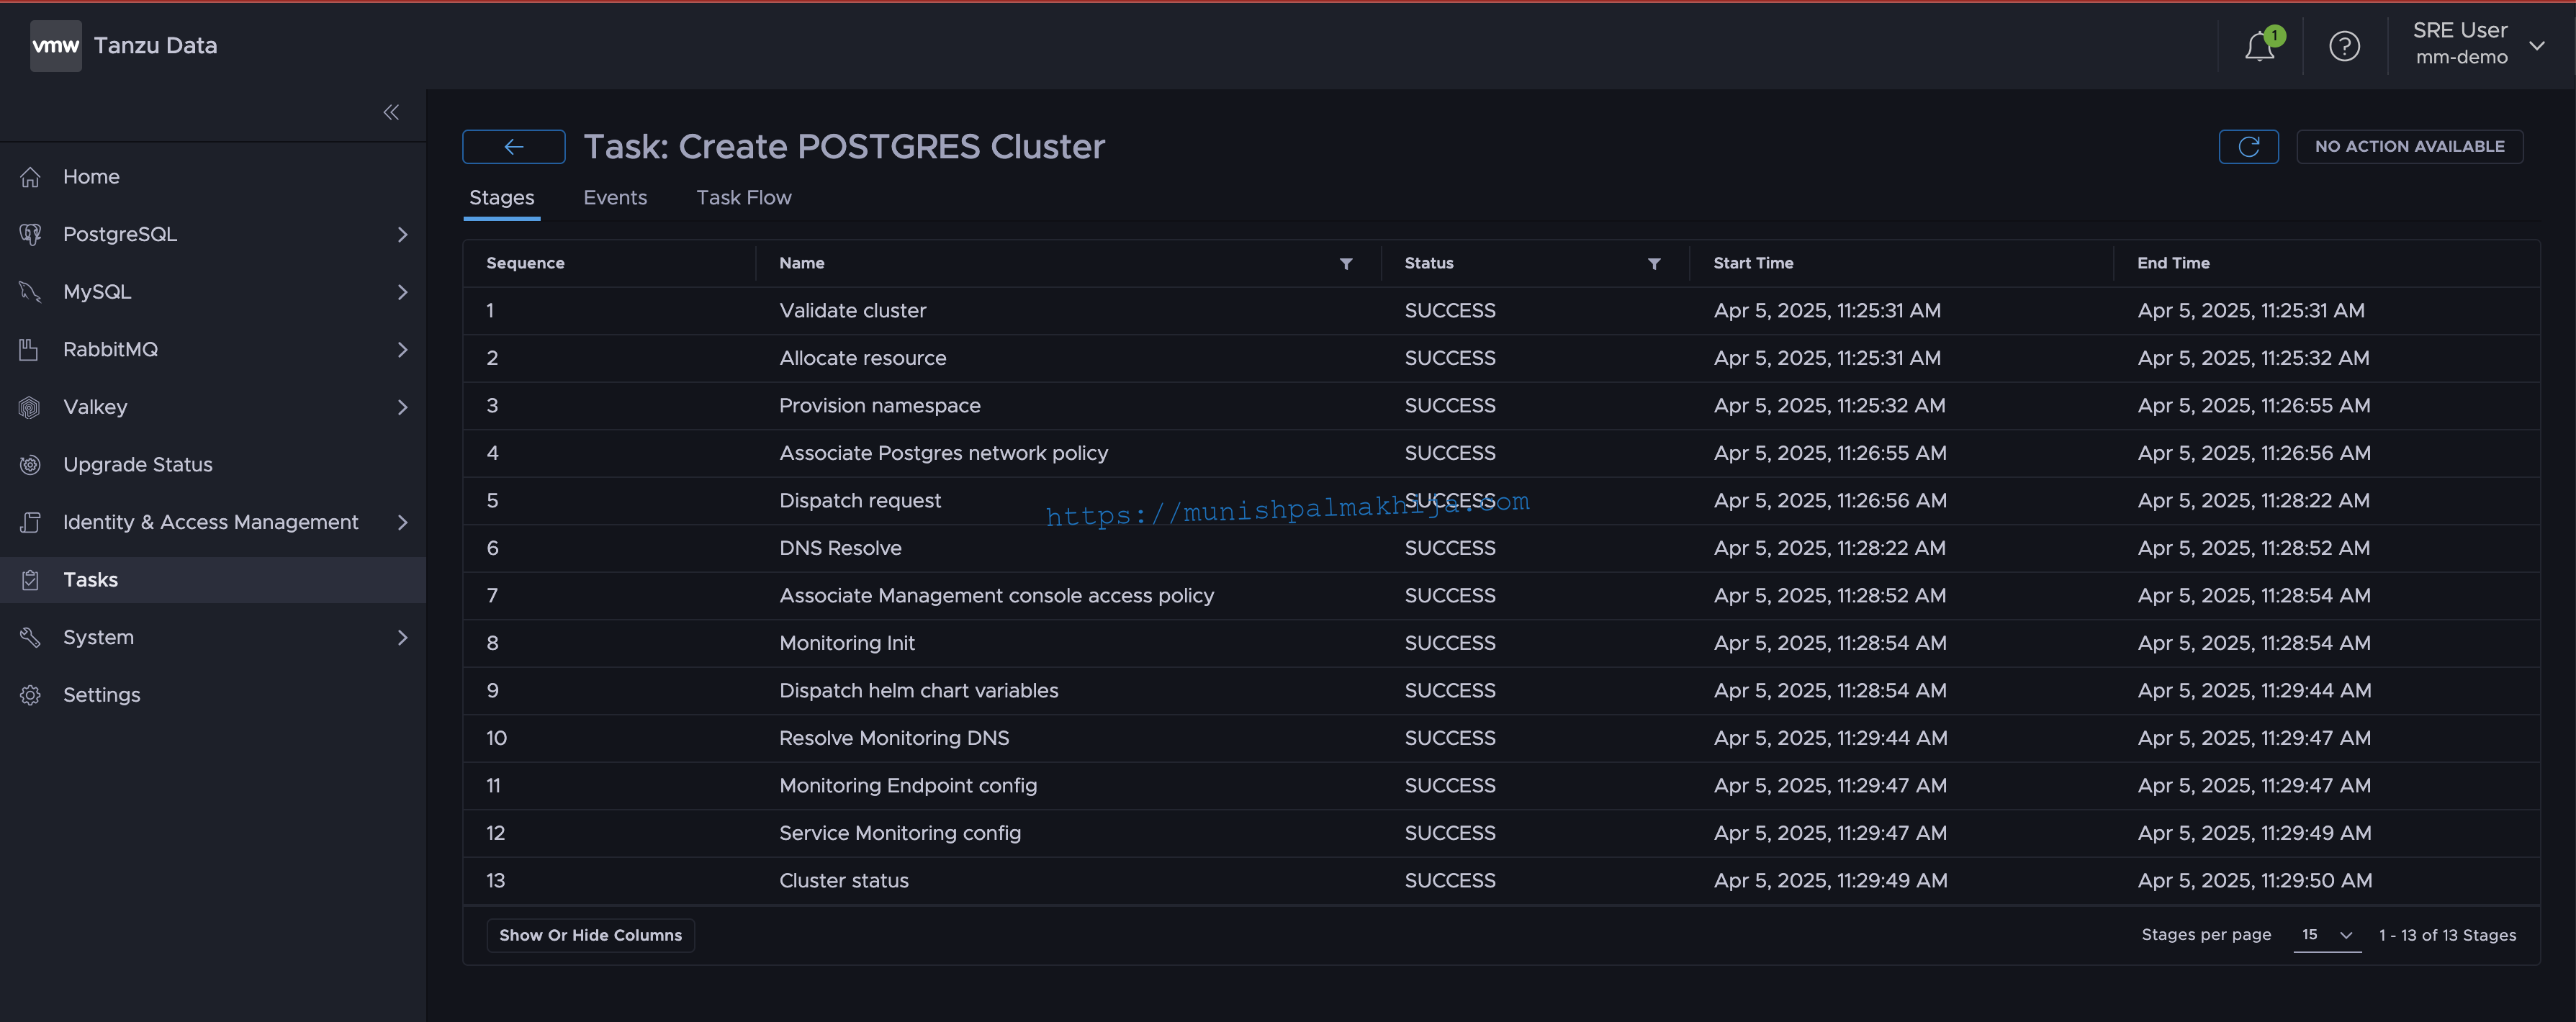Click sequence number 13 cell
2576x1022 pixels.
[x=495, y=881]
